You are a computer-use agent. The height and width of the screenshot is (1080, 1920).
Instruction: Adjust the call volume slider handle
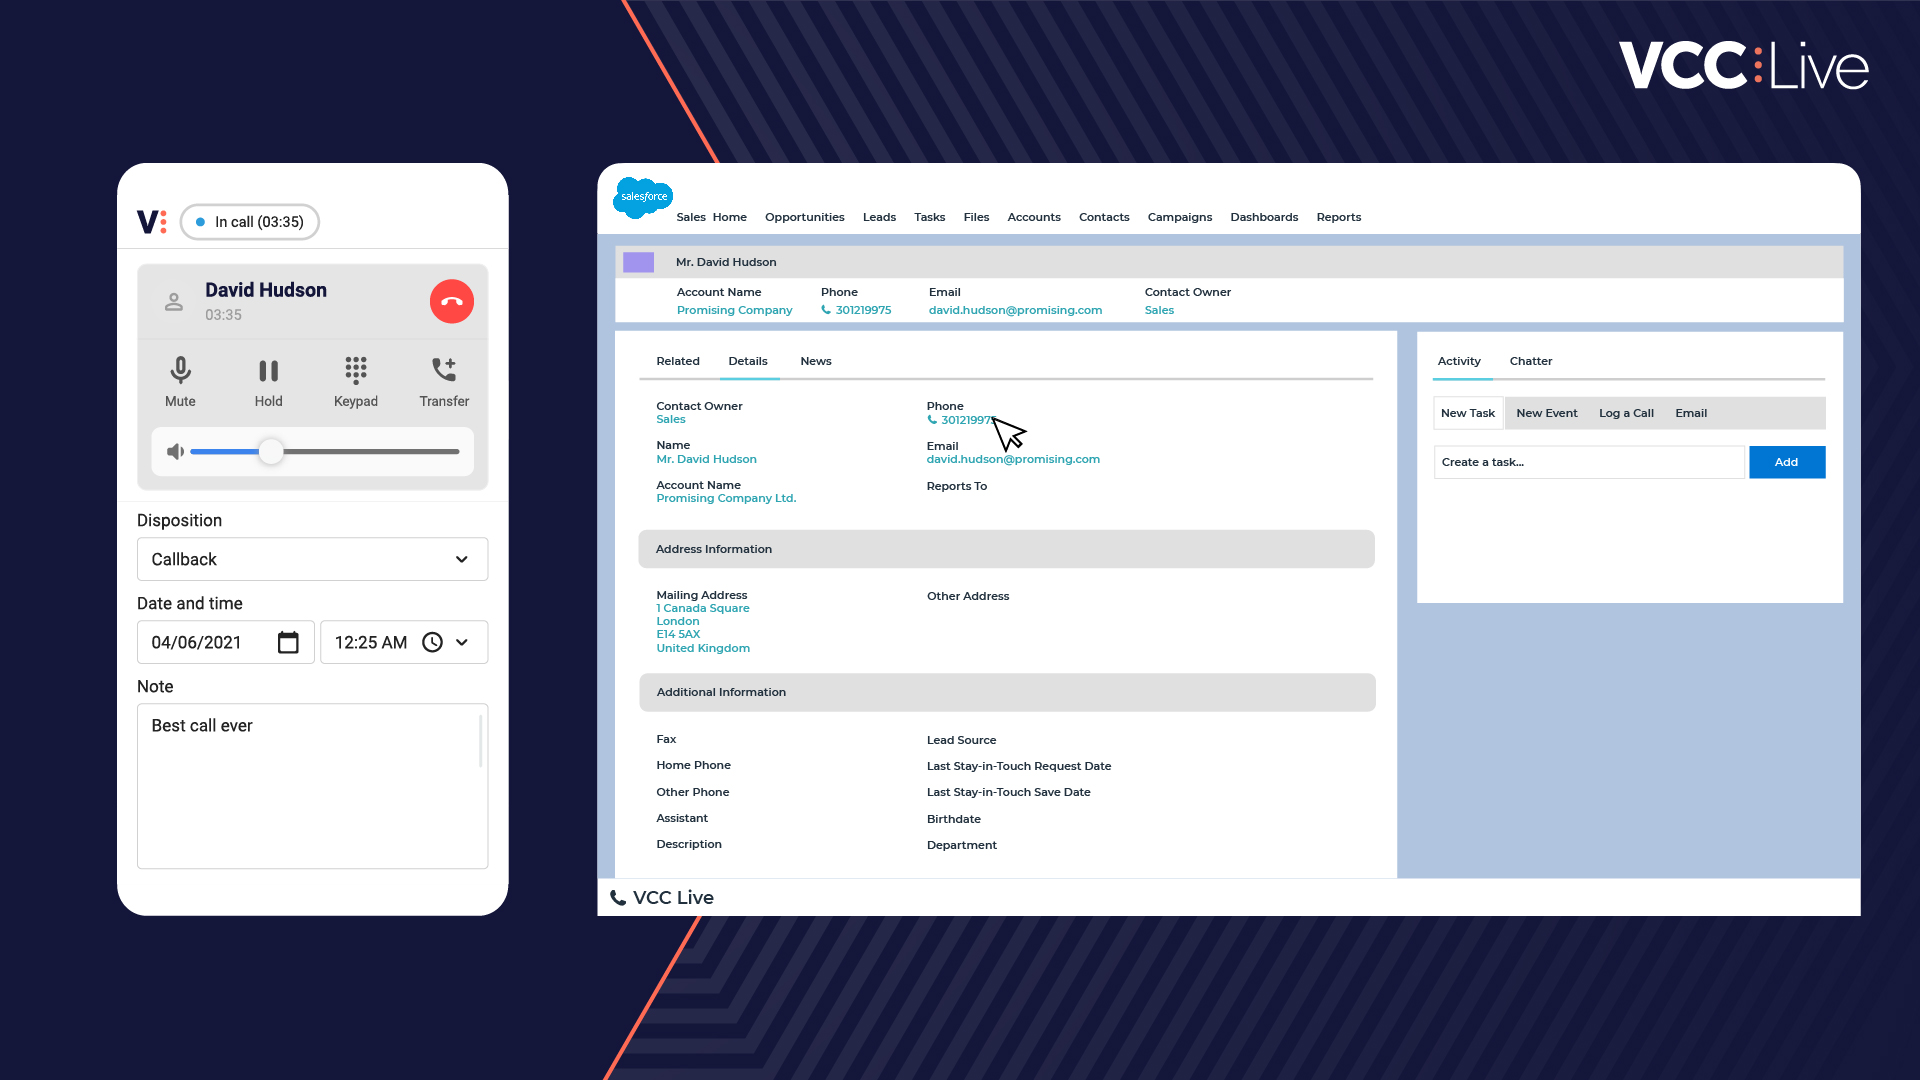pyautogui.click(x=271, y=452)
